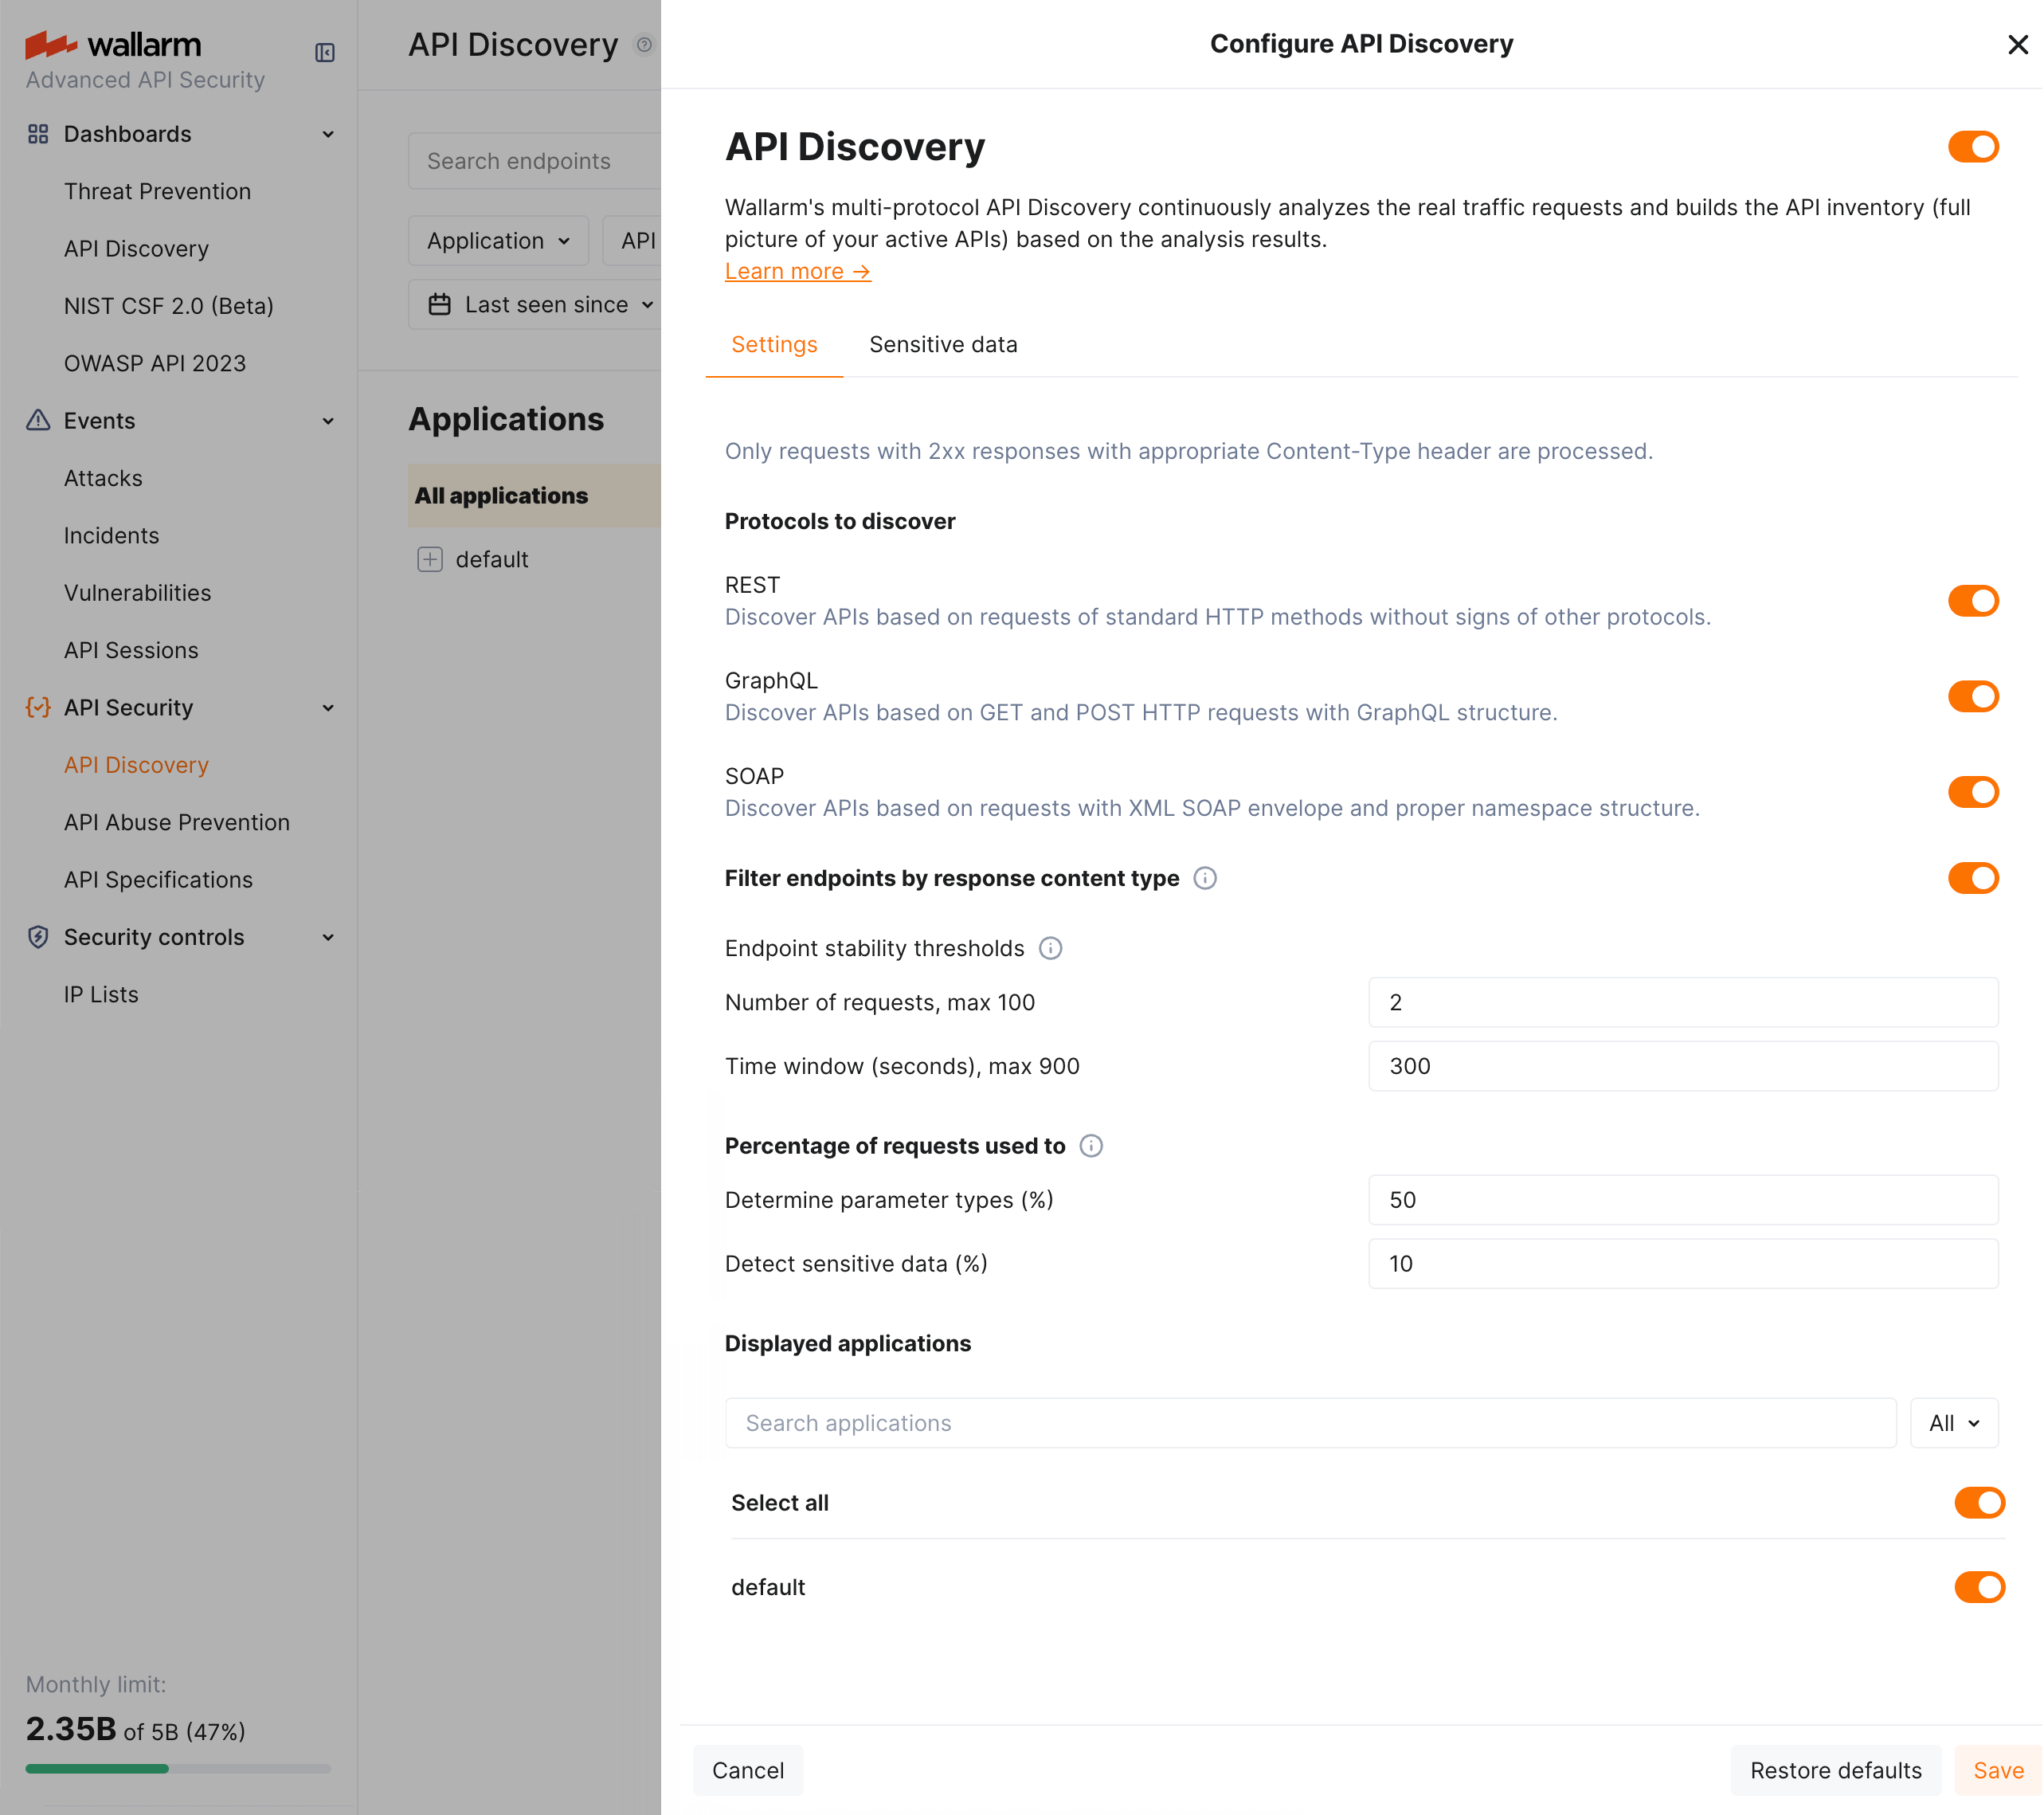The height and width of the screenshot is (1815, 2044).
Task: Select the calendar icon beside Last seen since
Action: click(440, 304)
